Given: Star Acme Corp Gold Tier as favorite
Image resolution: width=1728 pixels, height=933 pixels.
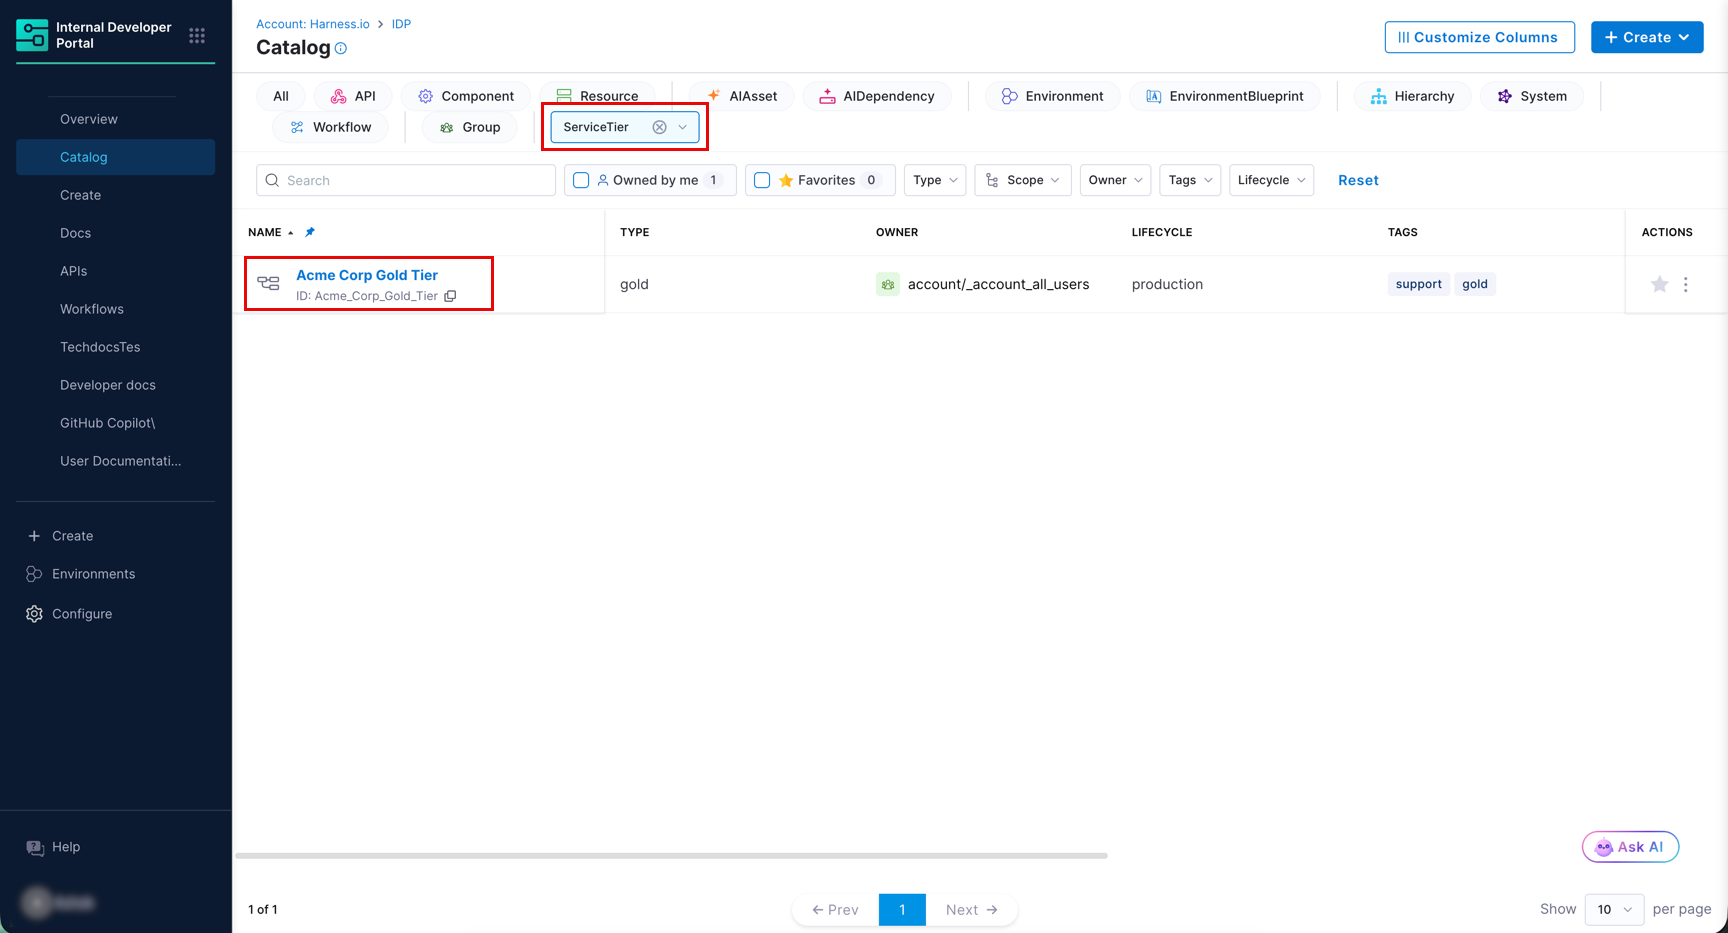Looking at the screenshot, I should click(1659, 284).
